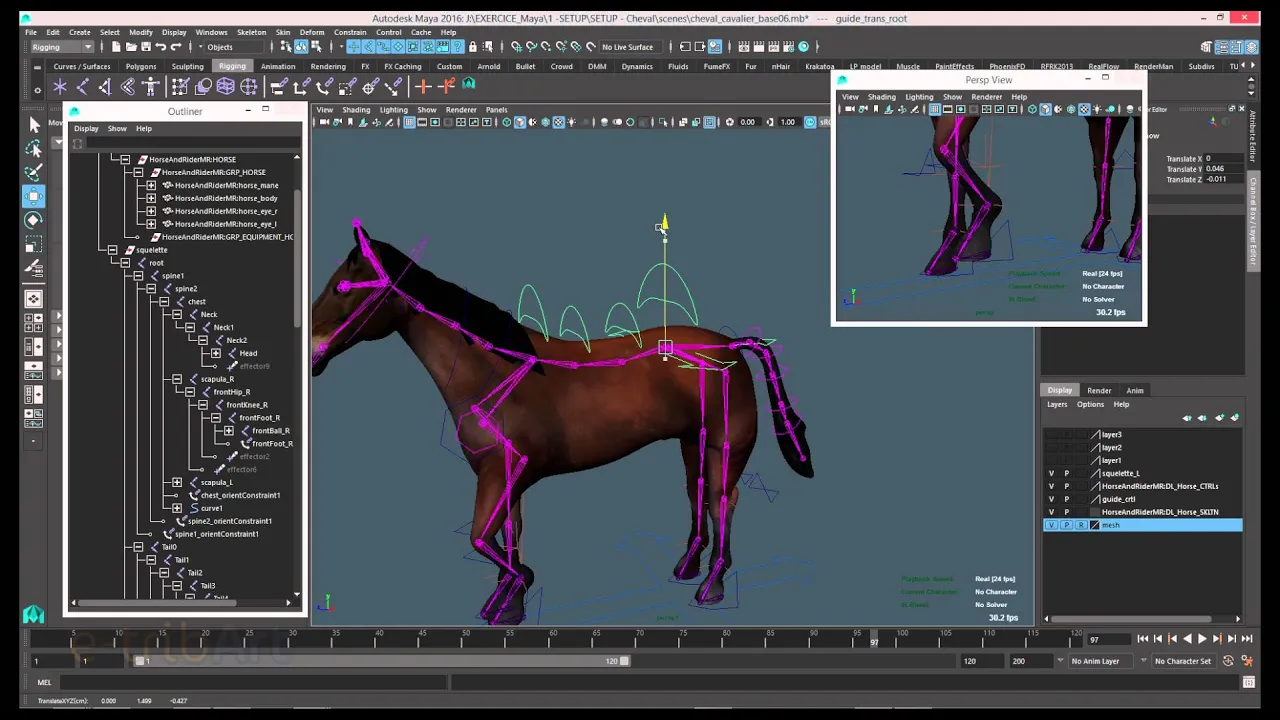The height and width of the screenshot is (720, 1280).
Task: Click the time slider marker at frame 97
Action: pyautogui.click(x=874, y=638)
